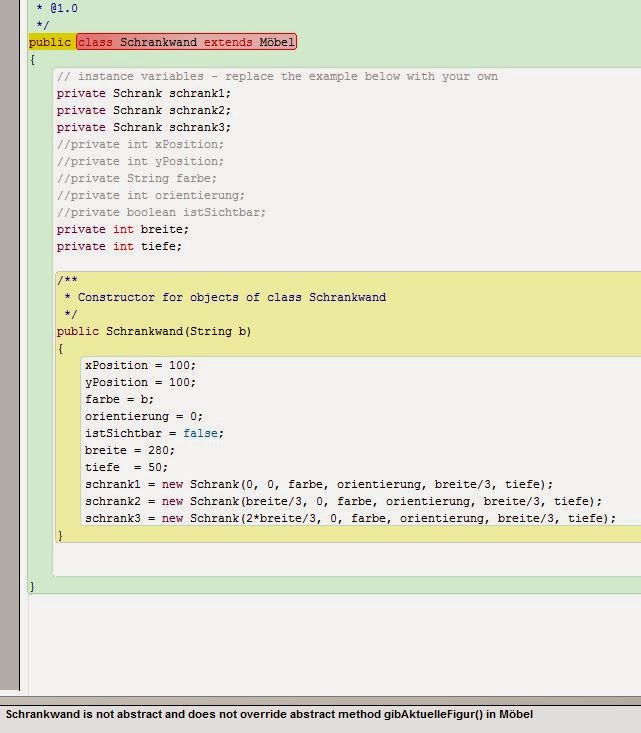
Task: Click the statement 'yPosition = 100;'
Action: coord(140,382)
